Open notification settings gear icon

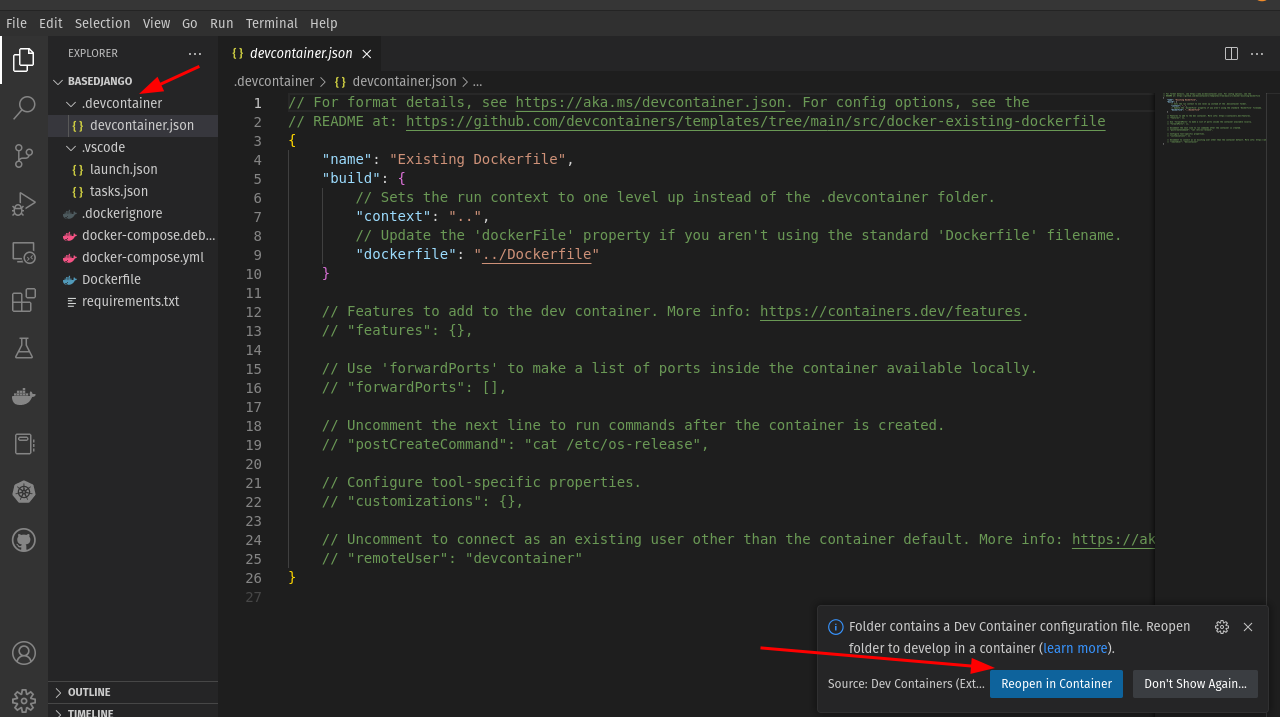1221,627
